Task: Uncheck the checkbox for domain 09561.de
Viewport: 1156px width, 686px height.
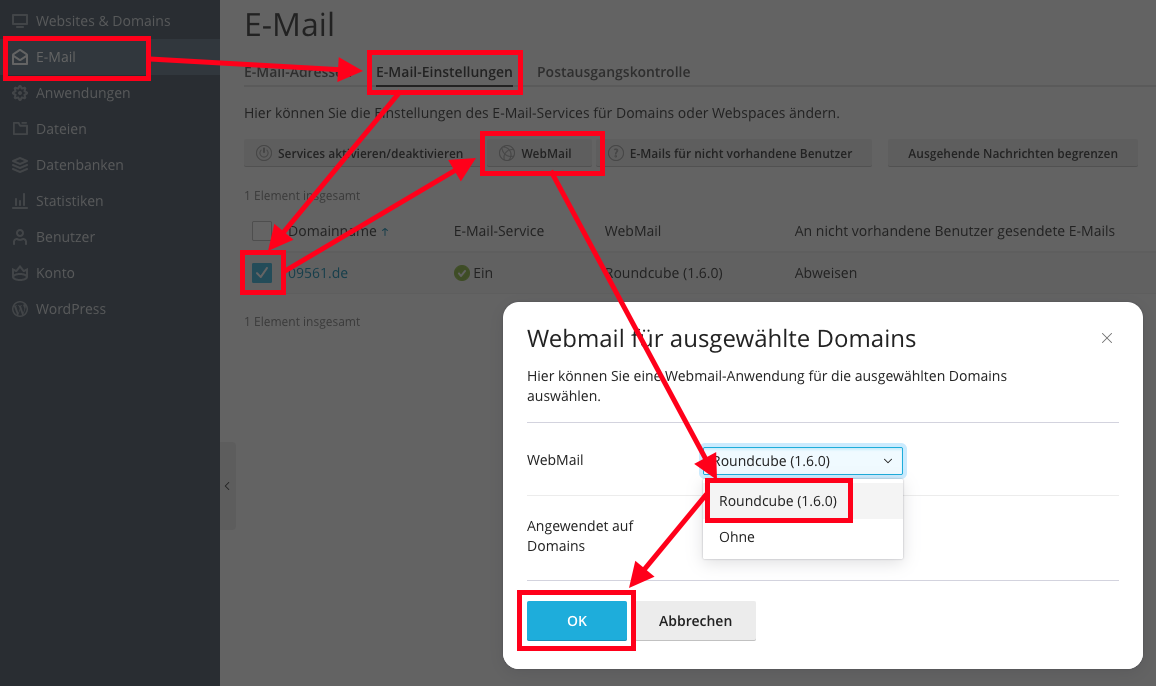Action: click(262, 273)
